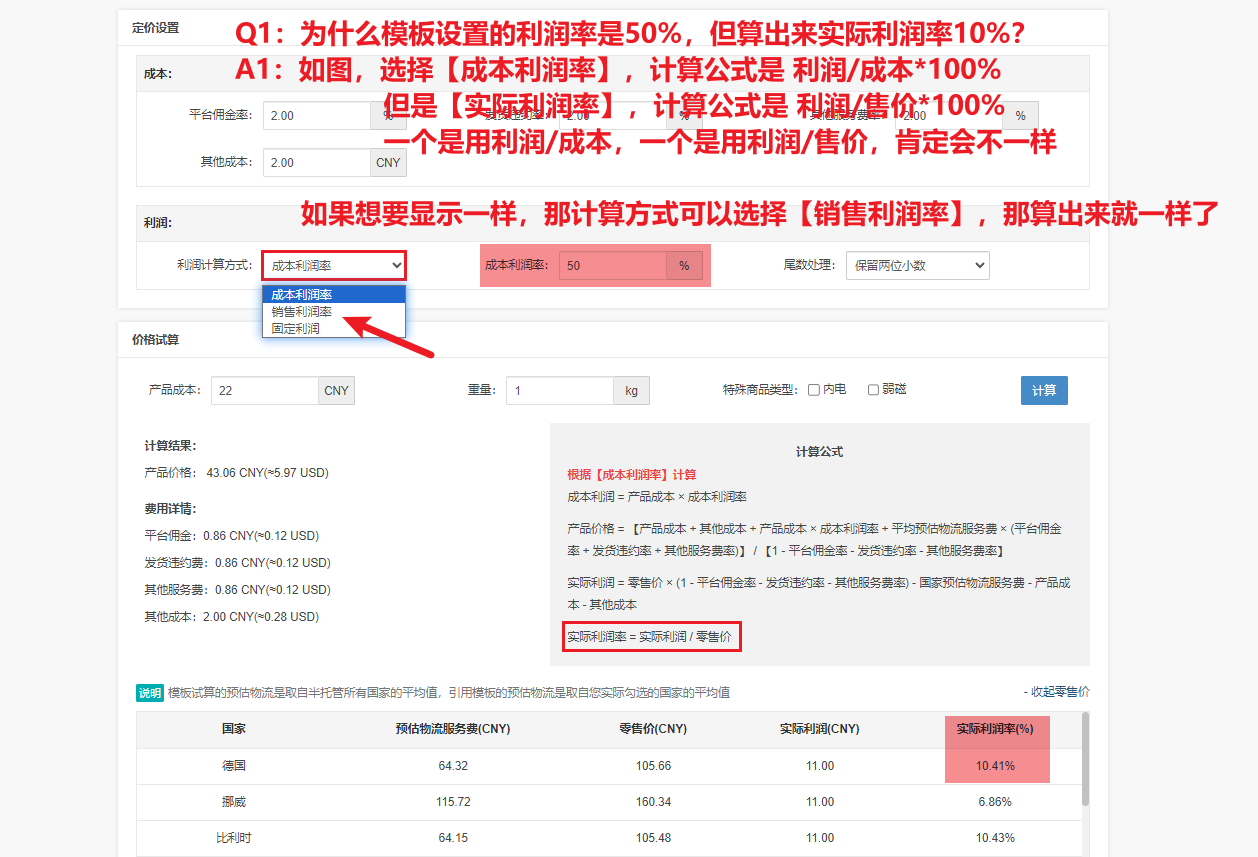Focus the 平台佣金率 input field
Image resolution: width=1258 pixels, height=857 pixels.
coord(317,115)
